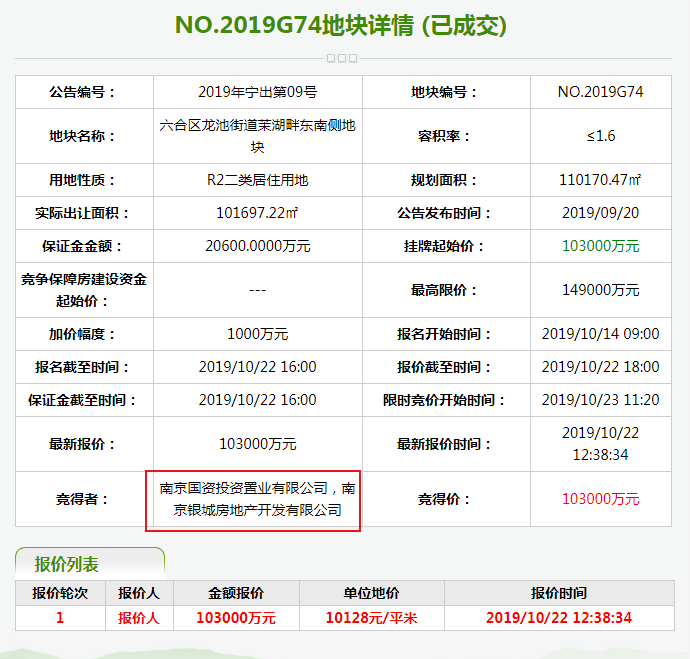
Task: Select the R2二类居住用地 value
Action: click(x=257, y=180)
